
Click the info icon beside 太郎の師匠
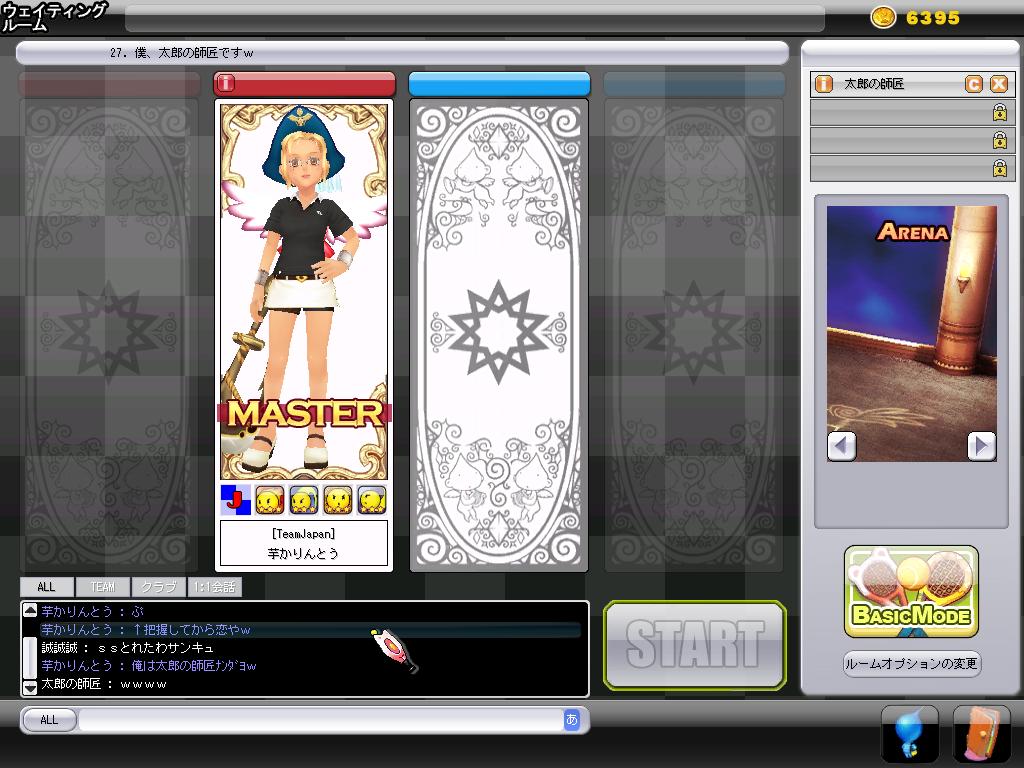coord(824,85)
